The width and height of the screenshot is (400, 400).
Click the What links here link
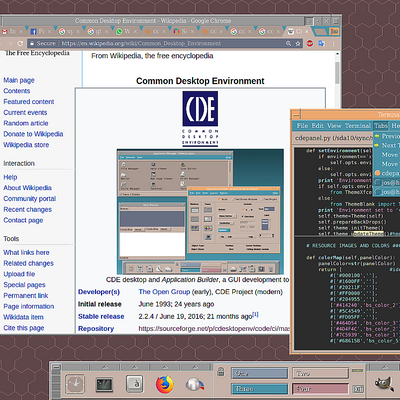click(x=26, y=253)
